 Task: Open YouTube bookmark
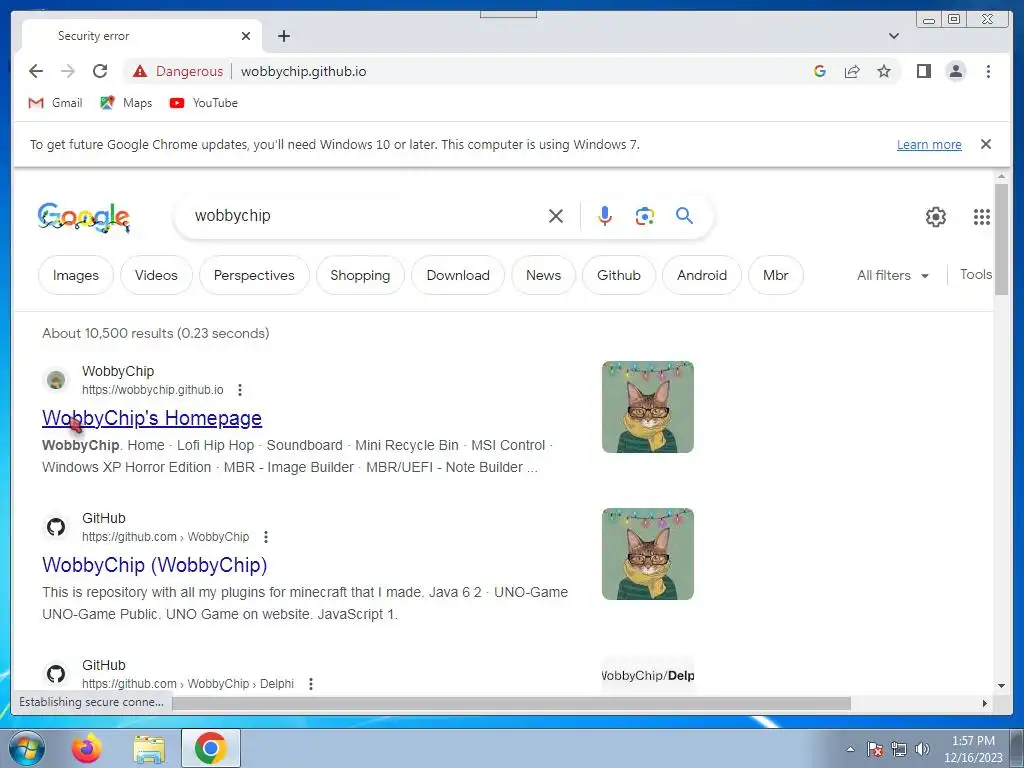coord(203,103)
